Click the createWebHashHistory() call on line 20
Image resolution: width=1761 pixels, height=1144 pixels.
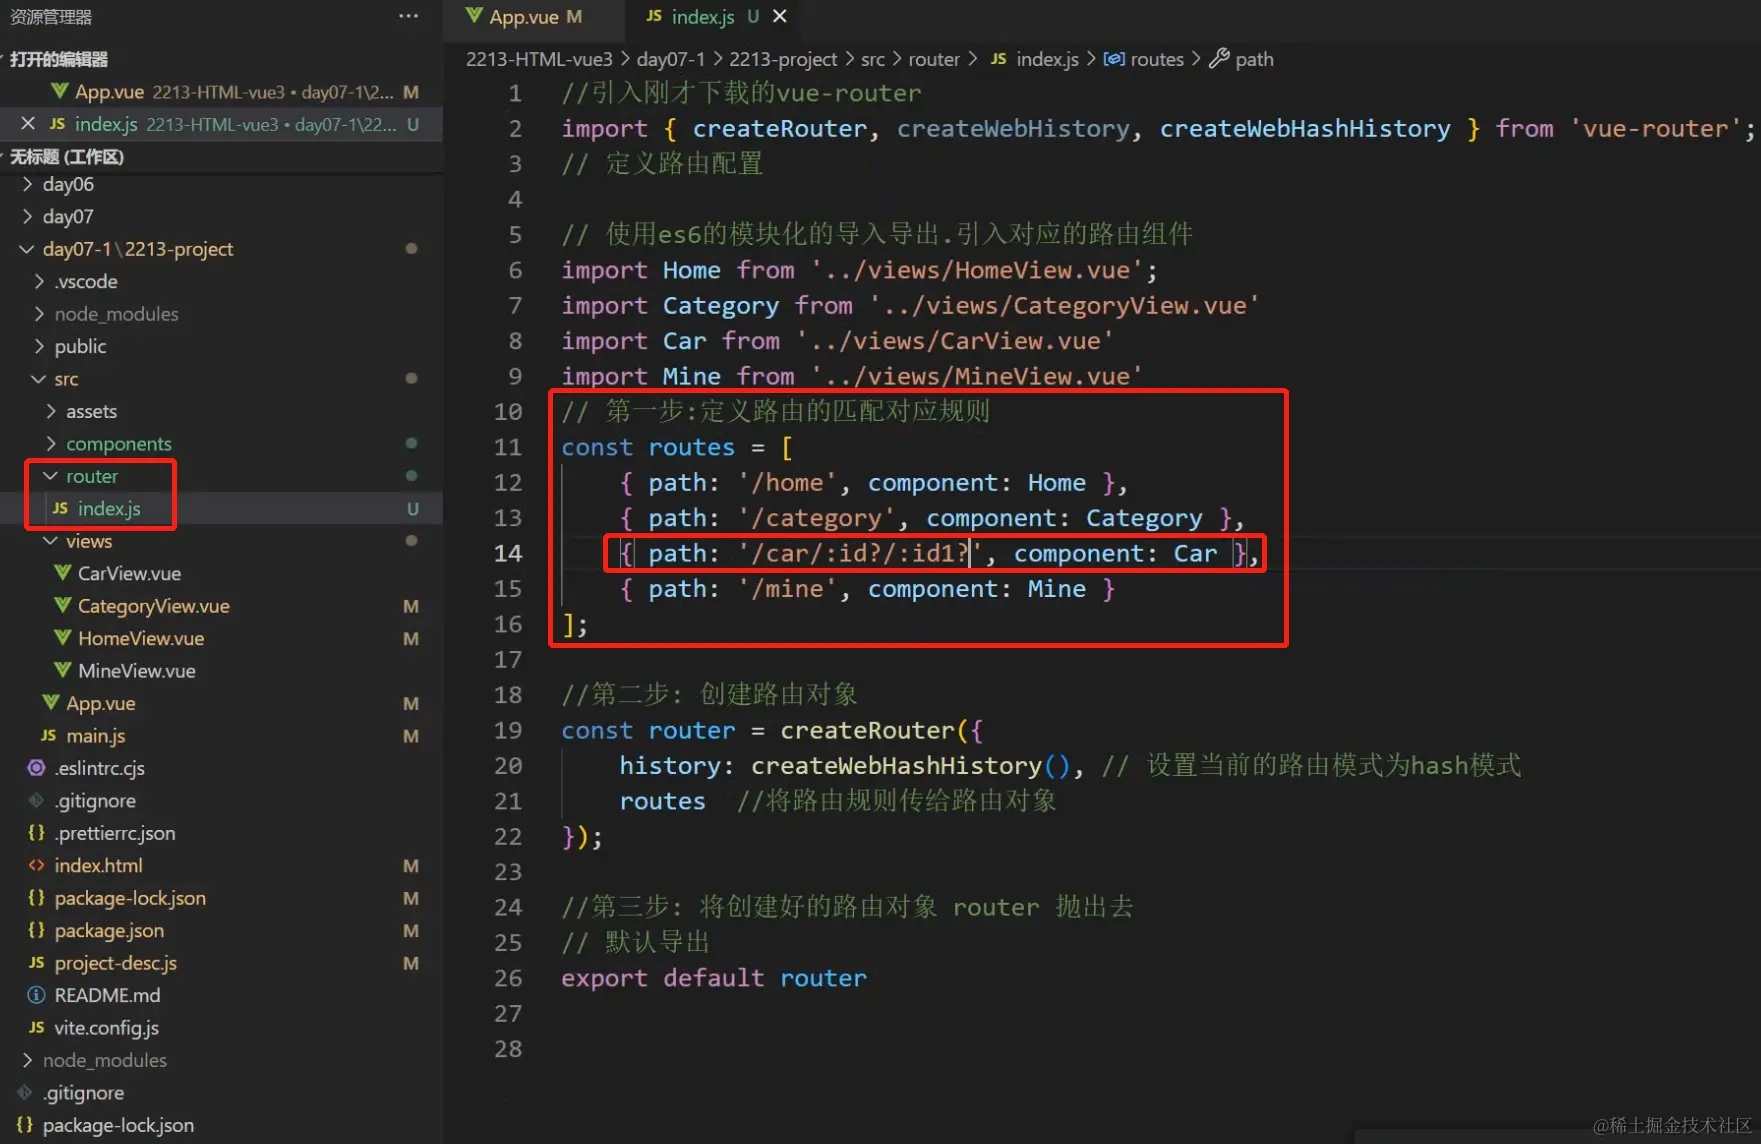911,766
